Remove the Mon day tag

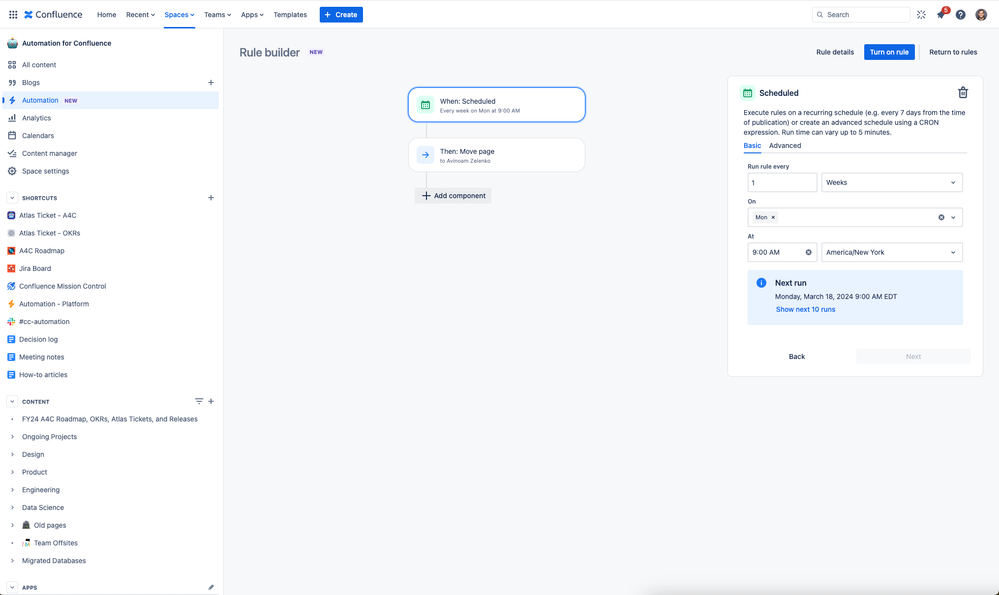(x=773, y=217)
